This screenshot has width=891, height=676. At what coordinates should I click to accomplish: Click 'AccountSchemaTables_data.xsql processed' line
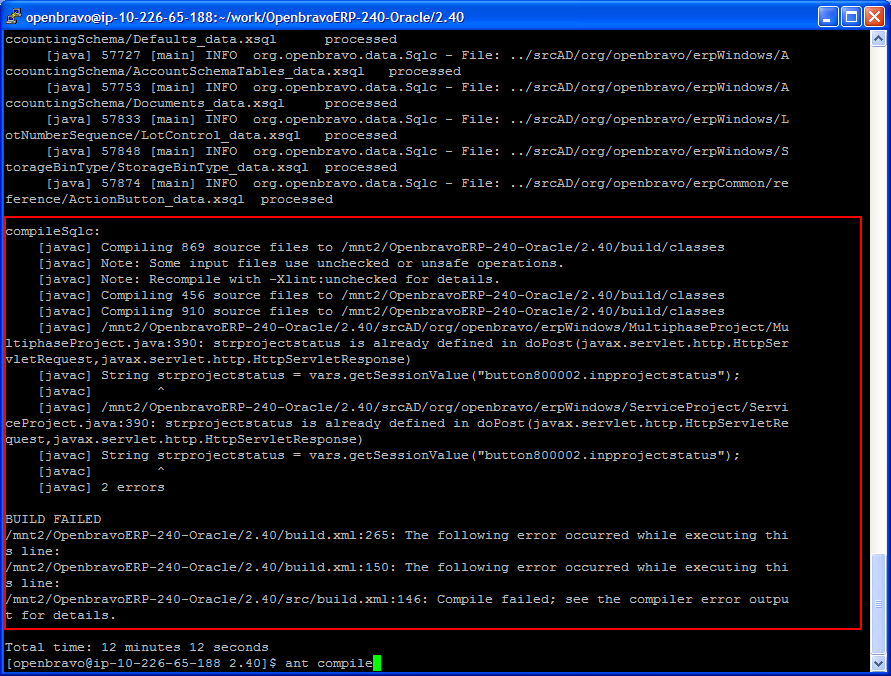coord(233,72)
